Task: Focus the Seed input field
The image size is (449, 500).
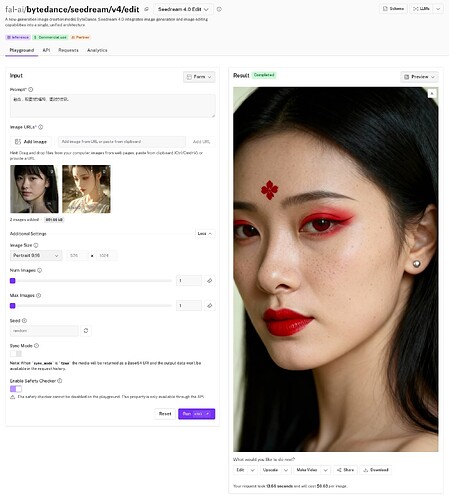Action: (x=44, y=331)
